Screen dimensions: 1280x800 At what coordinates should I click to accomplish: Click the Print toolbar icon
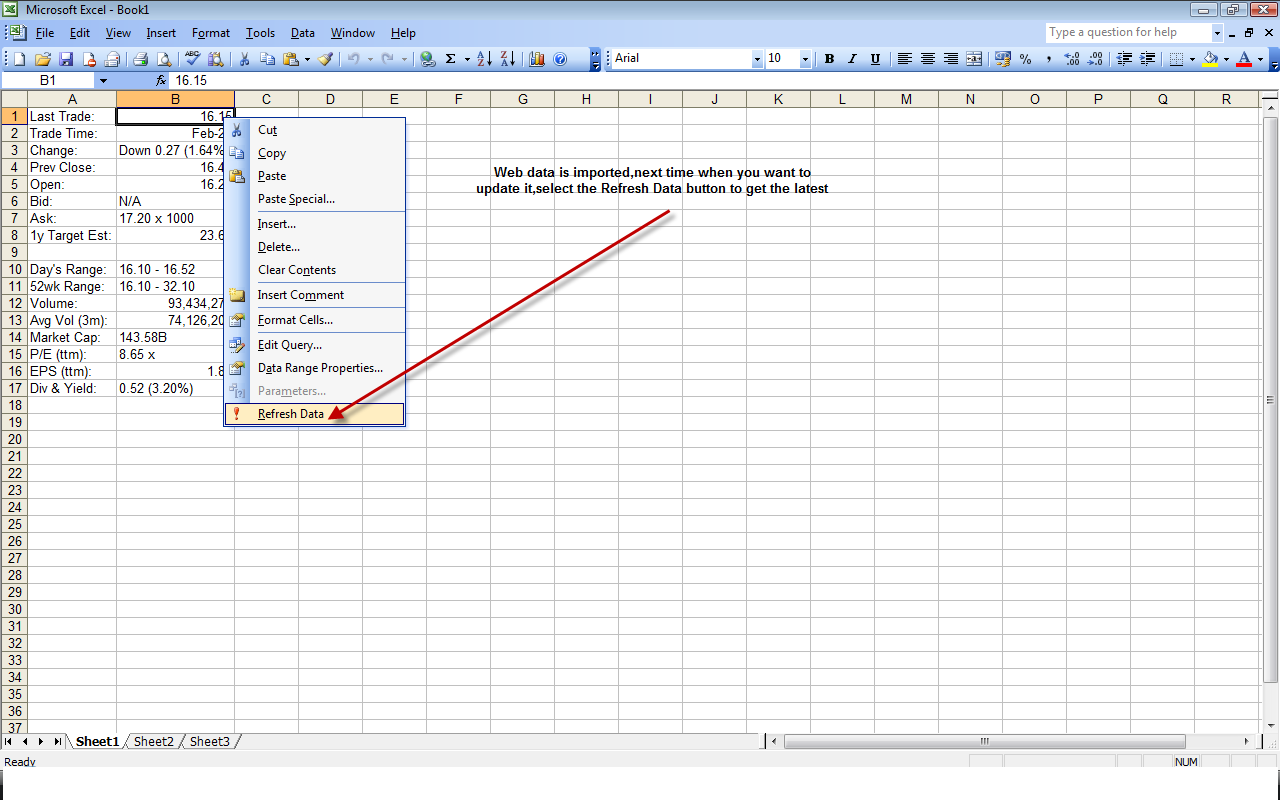[x=140, y=59]
